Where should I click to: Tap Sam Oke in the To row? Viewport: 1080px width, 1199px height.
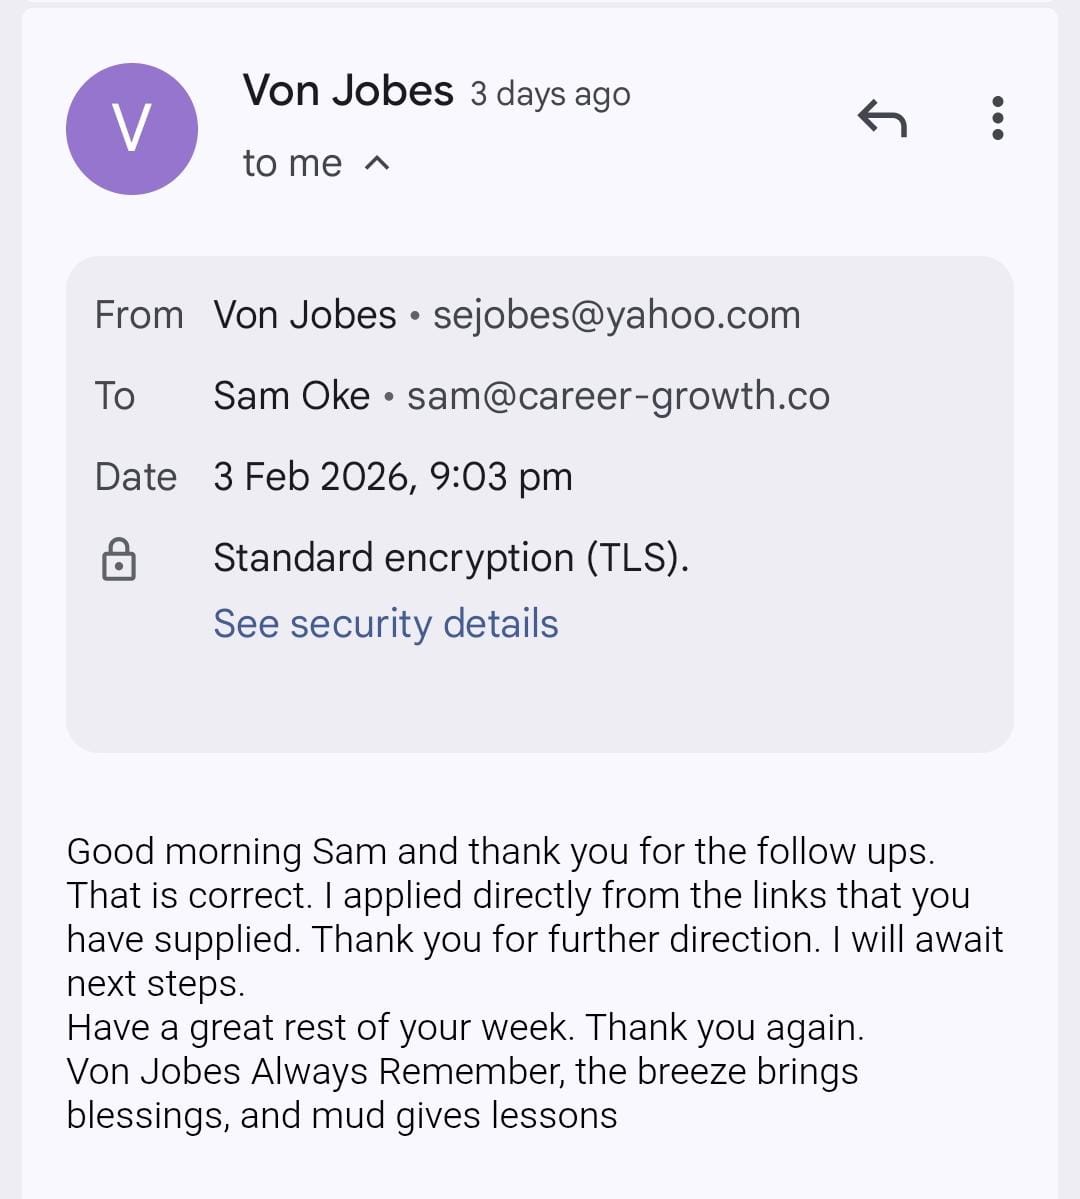pos(291,396)
